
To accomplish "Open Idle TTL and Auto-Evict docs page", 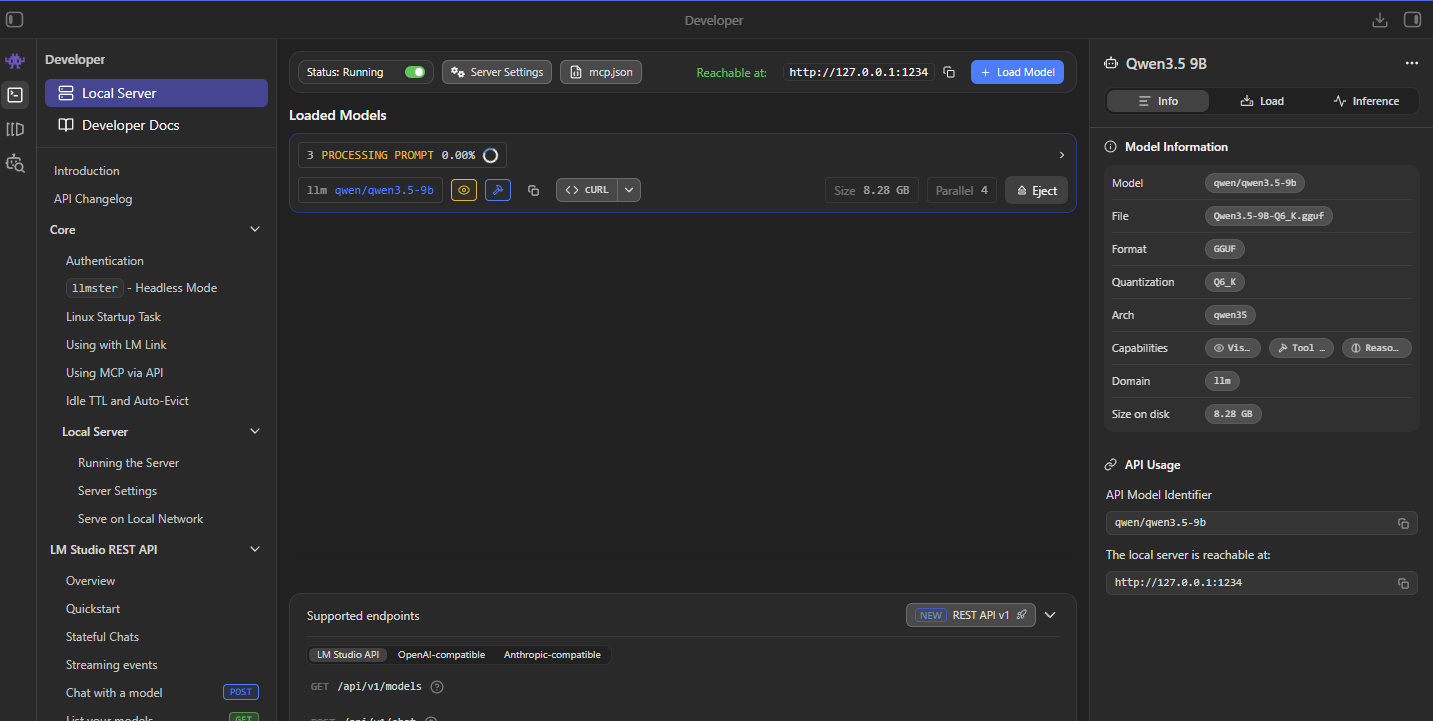I will (x=127, y=401).
